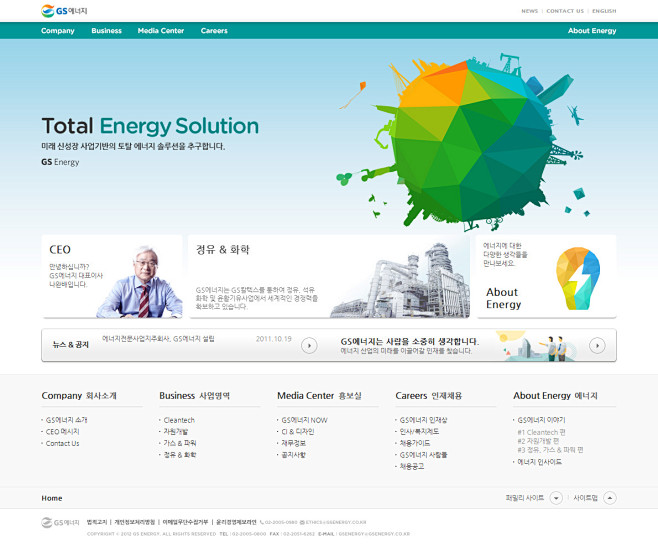Screen dimensions: 658x546
Task: Open the Cleantech footer link
Action: pyautogui.click(x=179, y=420)
